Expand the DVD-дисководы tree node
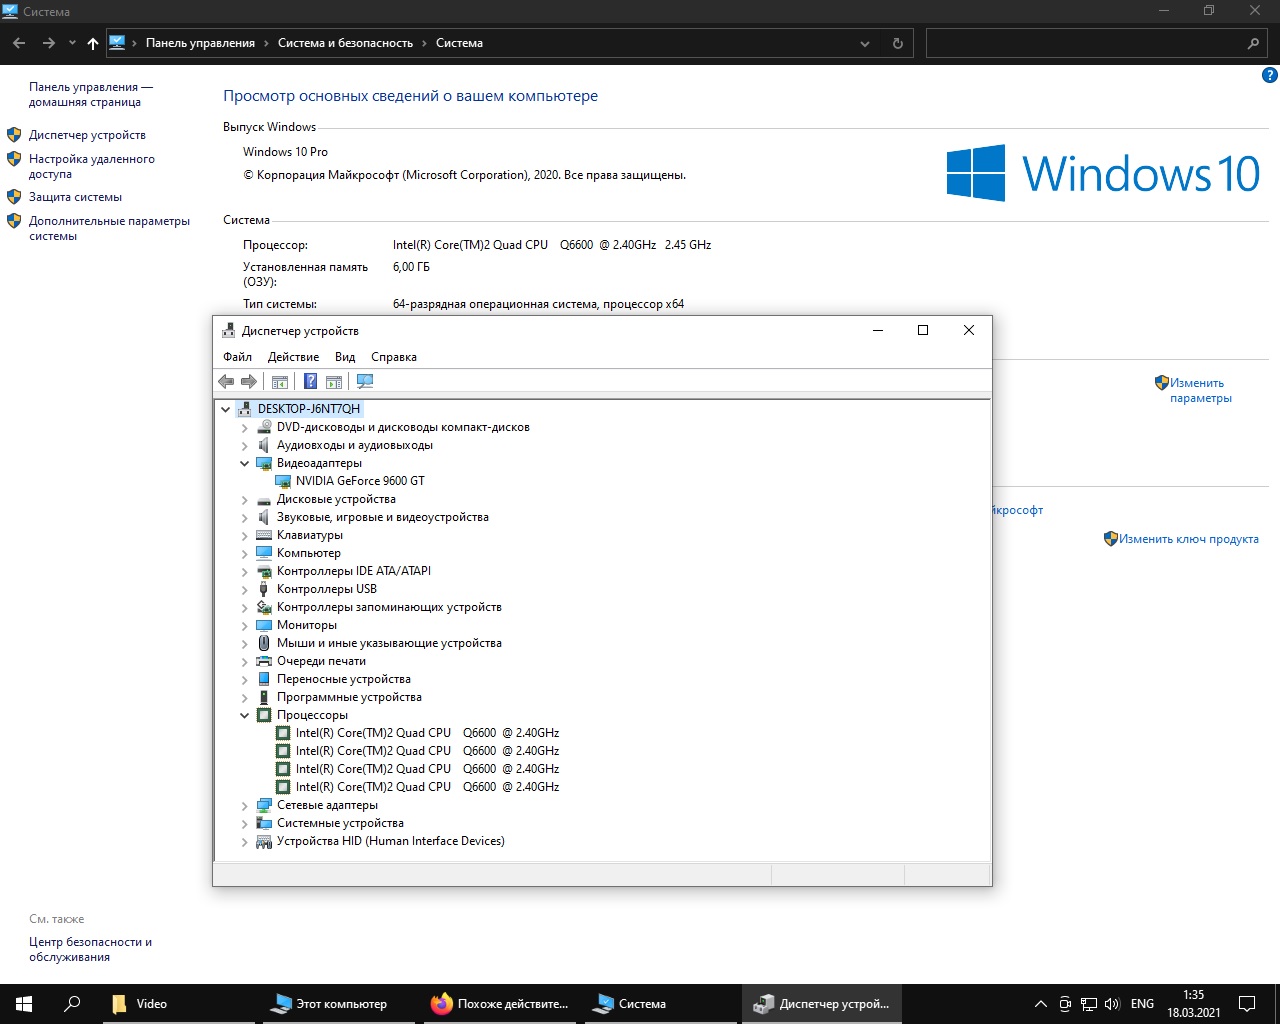This screenshot has width=1280, height=1024. click(245, 427)
